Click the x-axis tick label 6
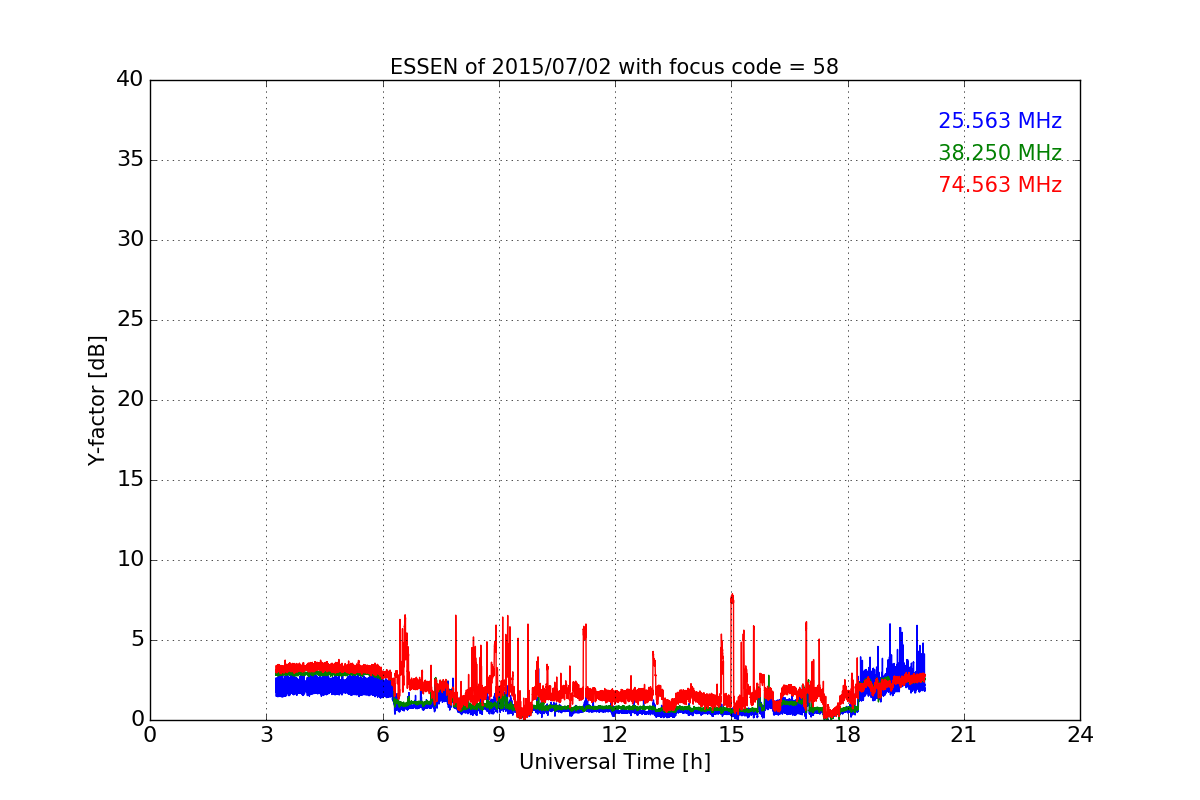This screenshot has height=800, width=1200. [x=383, y=734]
